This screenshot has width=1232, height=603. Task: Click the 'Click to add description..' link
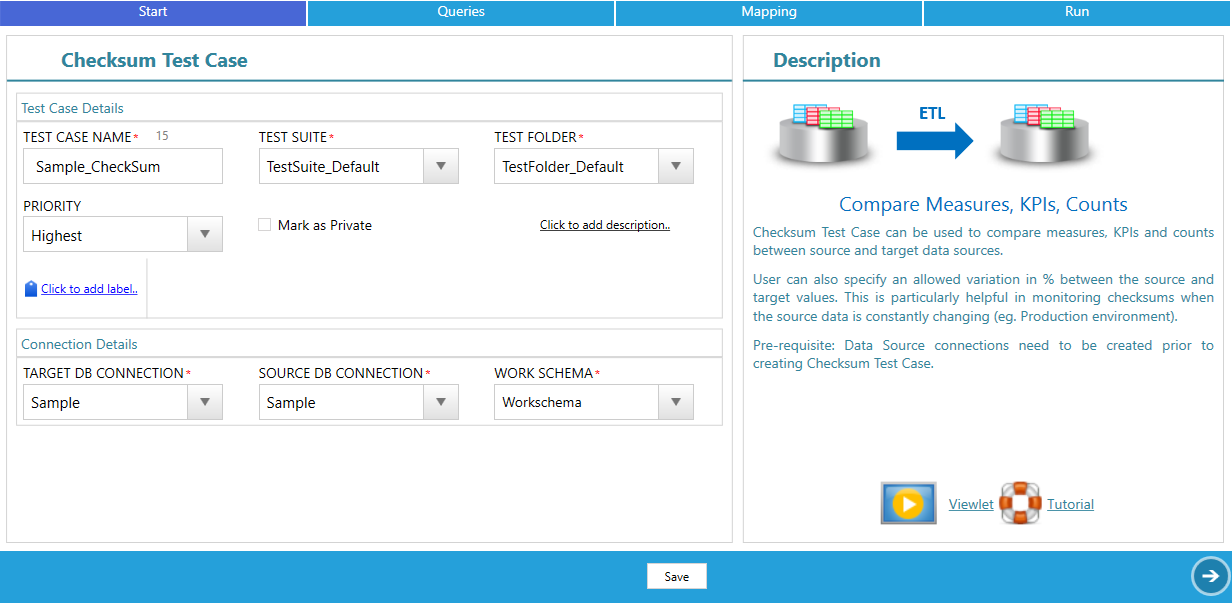pos(605,225)
